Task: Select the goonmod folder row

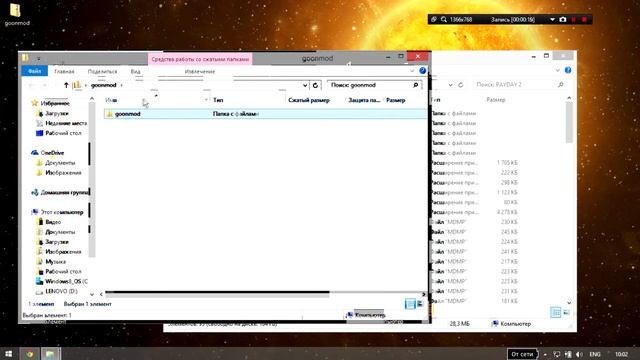Action: 265,114
